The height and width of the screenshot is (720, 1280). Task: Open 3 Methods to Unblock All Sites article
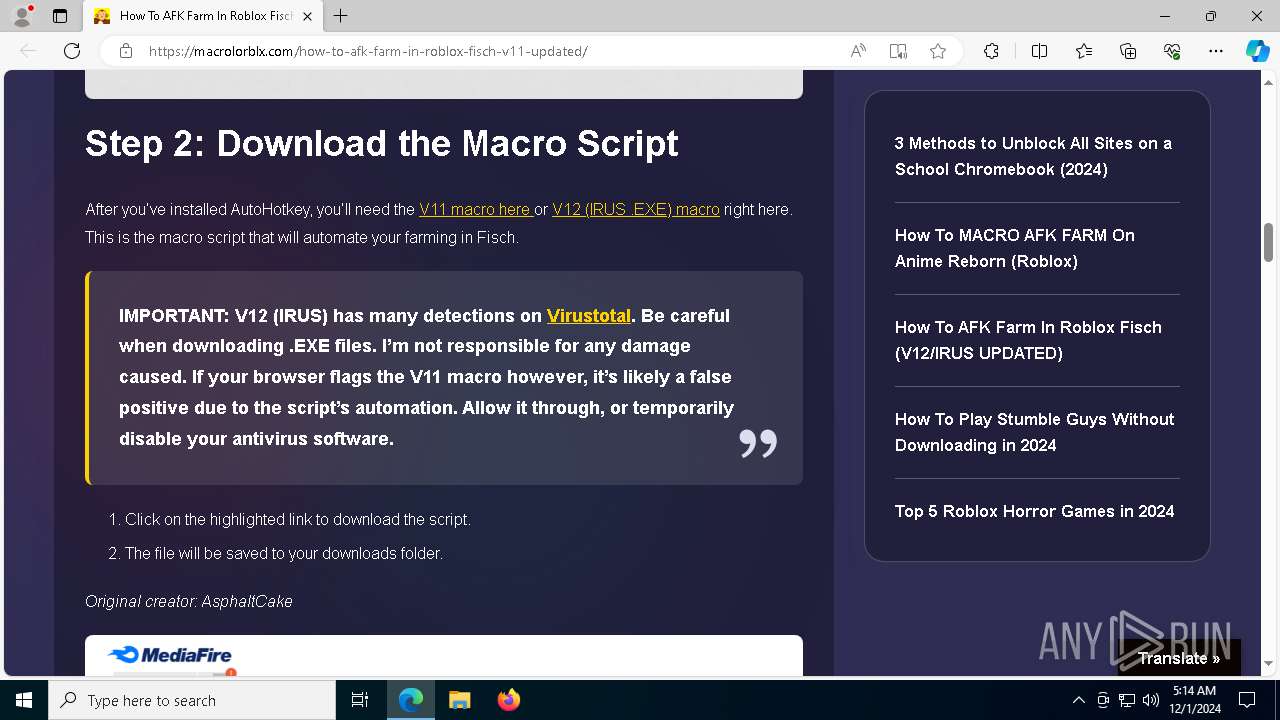point(1033,156)
